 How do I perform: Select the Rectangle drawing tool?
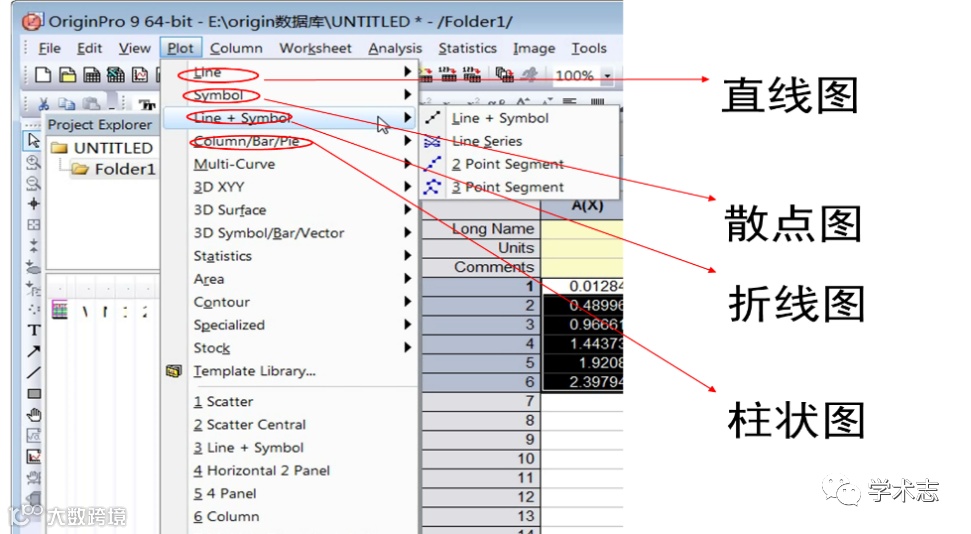click(34, 393)
